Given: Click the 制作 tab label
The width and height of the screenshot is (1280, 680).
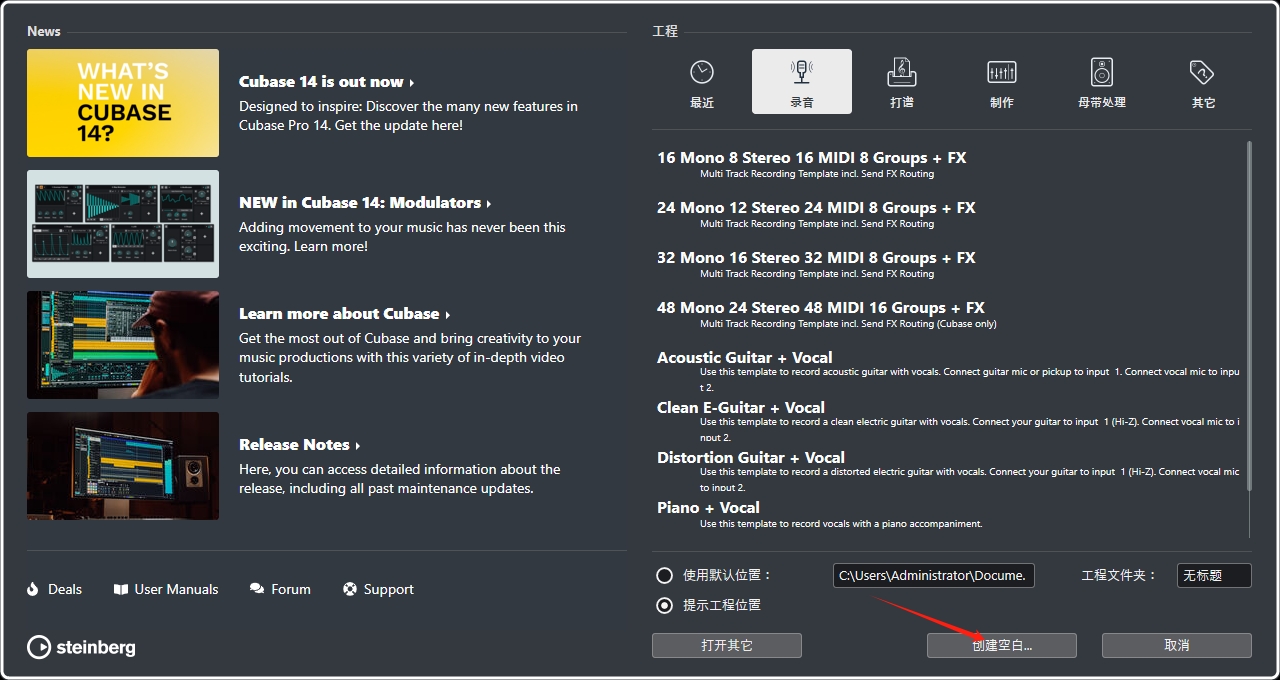Looking at the screenshot, I should (x=1002, y=103).
